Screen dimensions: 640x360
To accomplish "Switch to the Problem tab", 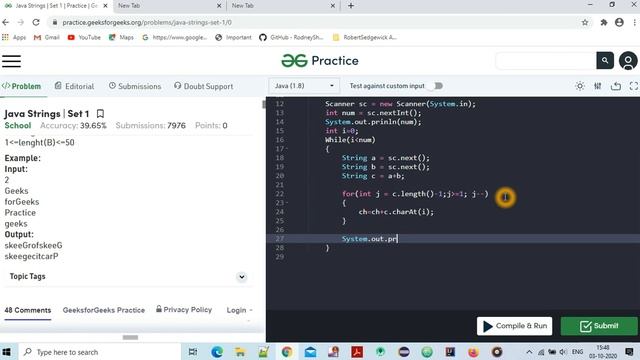I will tap(22, 86).
